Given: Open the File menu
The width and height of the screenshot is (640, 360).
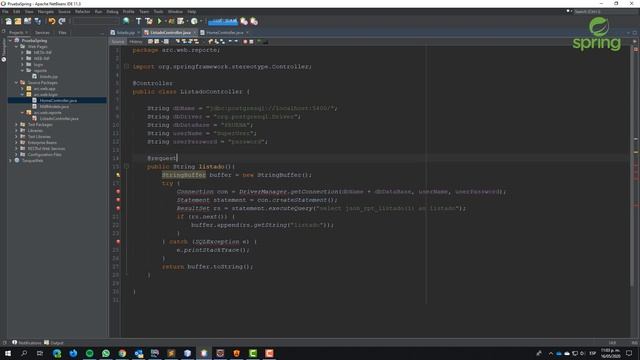Looking at the screenshot, I should click(x=5, y=12).
